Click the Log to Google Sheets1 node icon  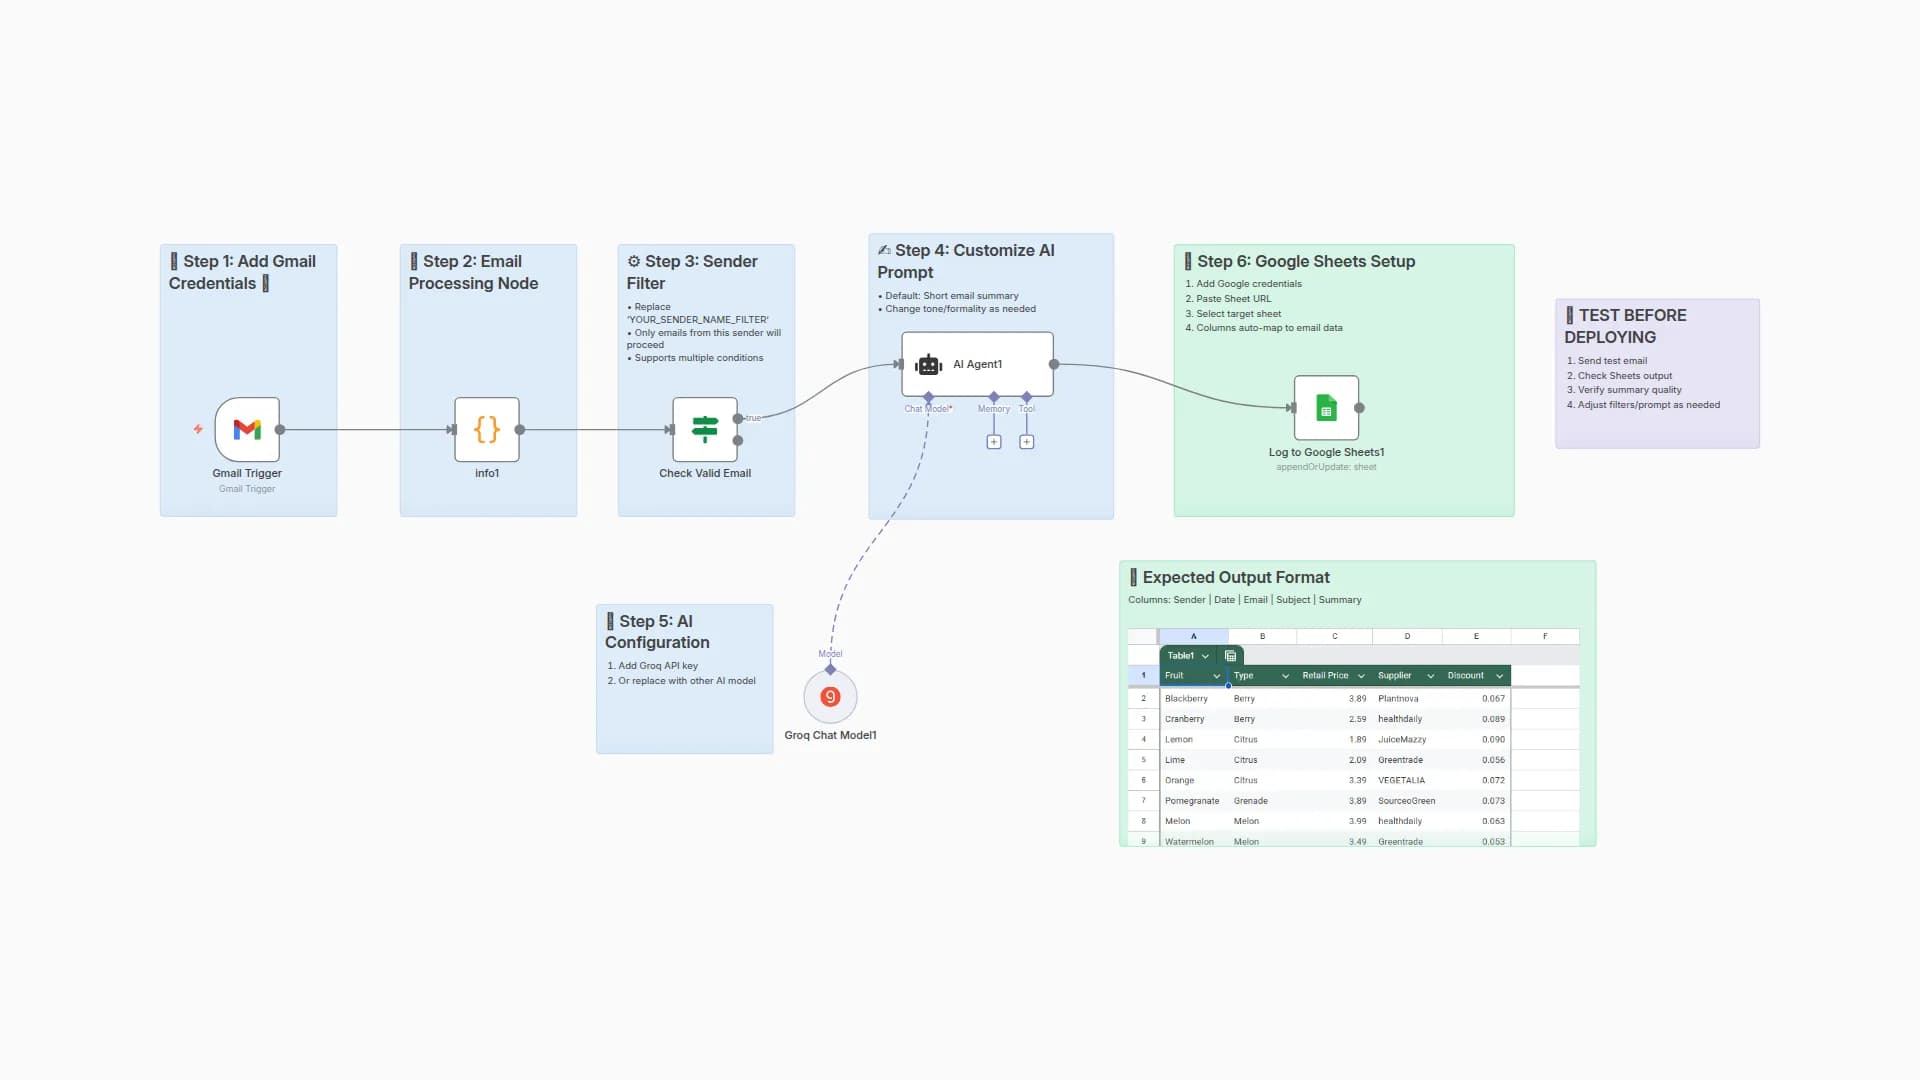(x=1326, y=407)
